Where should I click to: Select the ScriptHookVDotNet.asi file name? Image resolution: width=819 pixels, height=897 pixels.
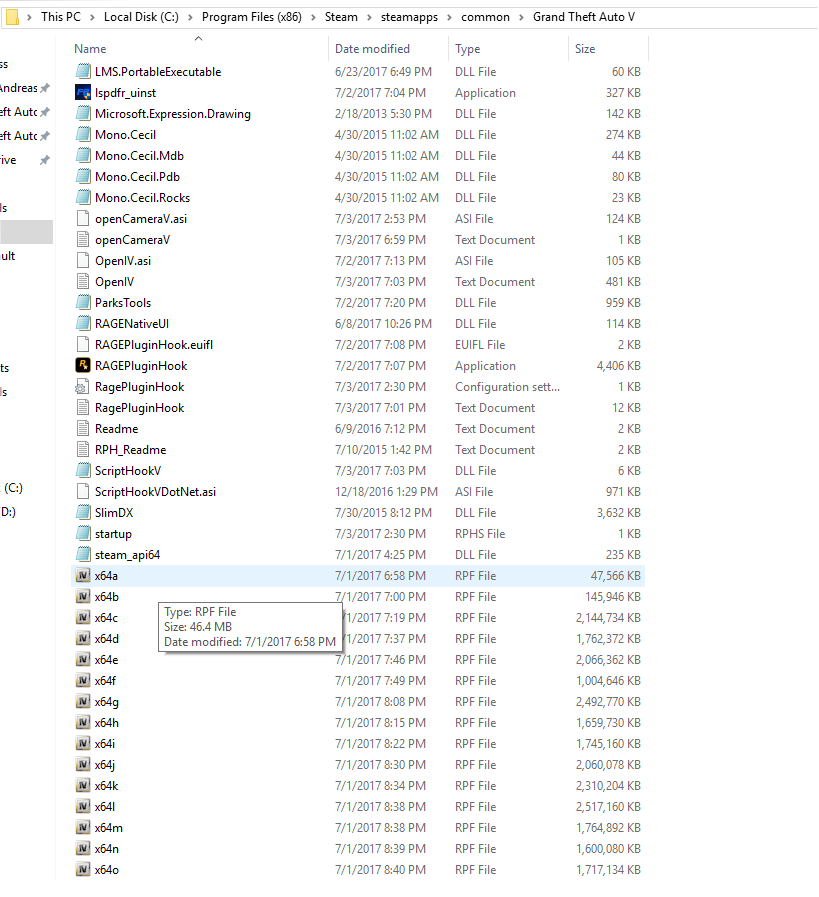click(x=155, y=492)
